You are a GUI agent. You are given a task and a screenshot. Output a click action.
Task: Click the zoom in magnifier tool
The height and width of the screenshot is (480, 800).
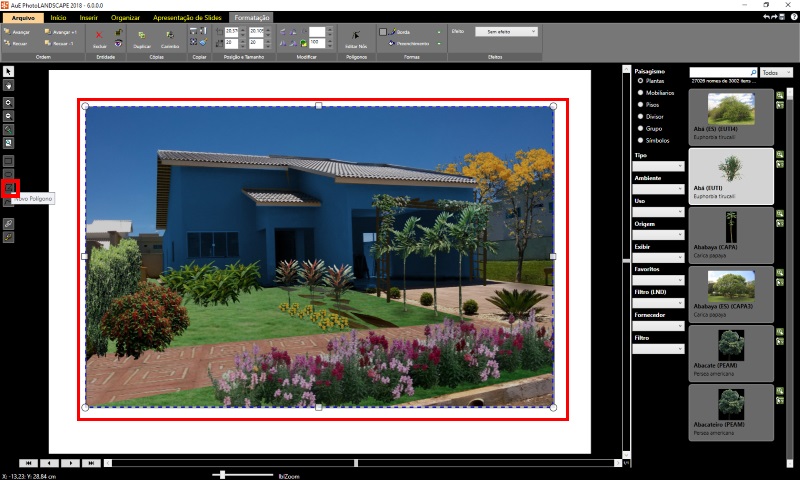click(x=8, y=103)
